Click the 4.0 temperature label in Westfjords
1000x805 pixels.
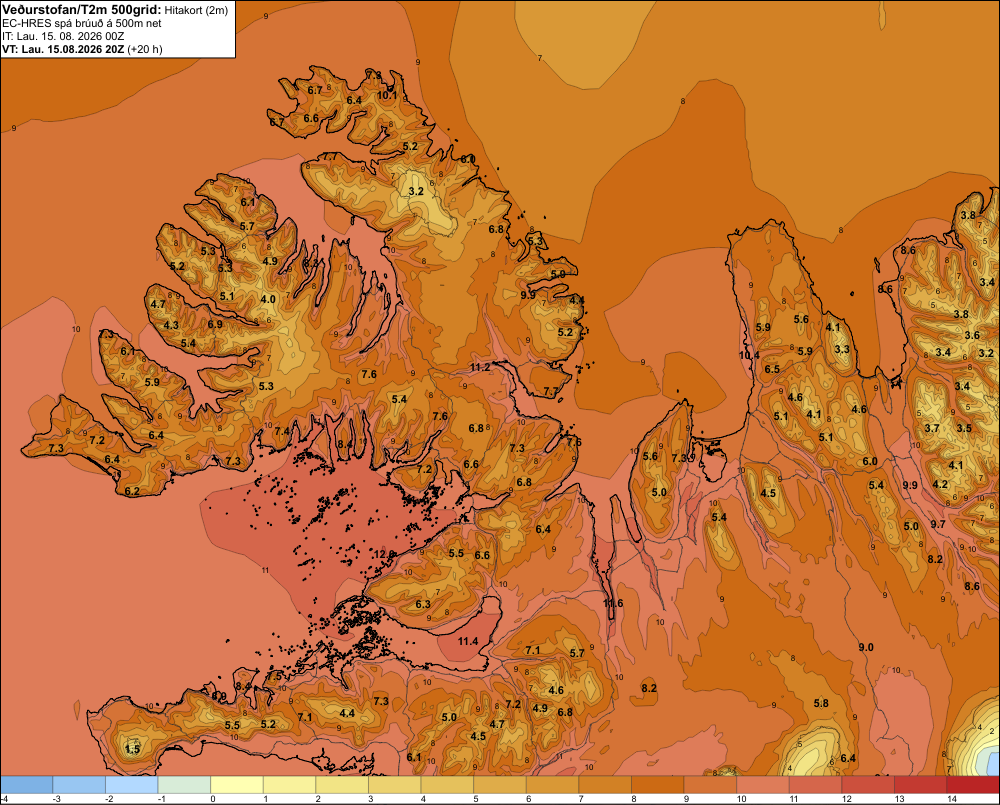(268, 299)
